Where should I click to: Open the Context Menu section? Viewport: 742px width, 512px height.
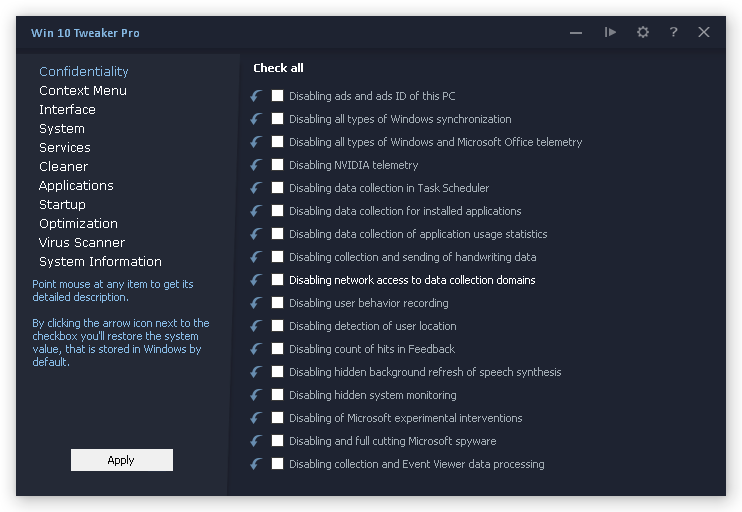coord(83,91)
